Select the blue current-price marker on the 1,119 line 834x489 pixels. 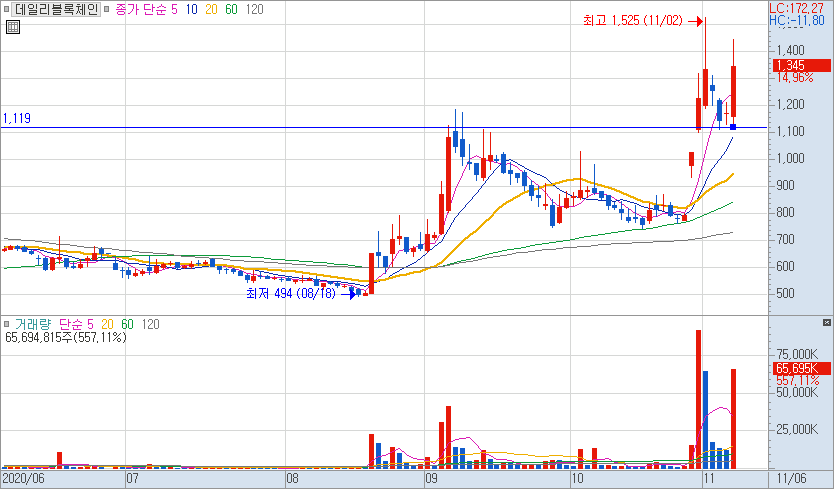pyautogui.click(x=733, y=127)
